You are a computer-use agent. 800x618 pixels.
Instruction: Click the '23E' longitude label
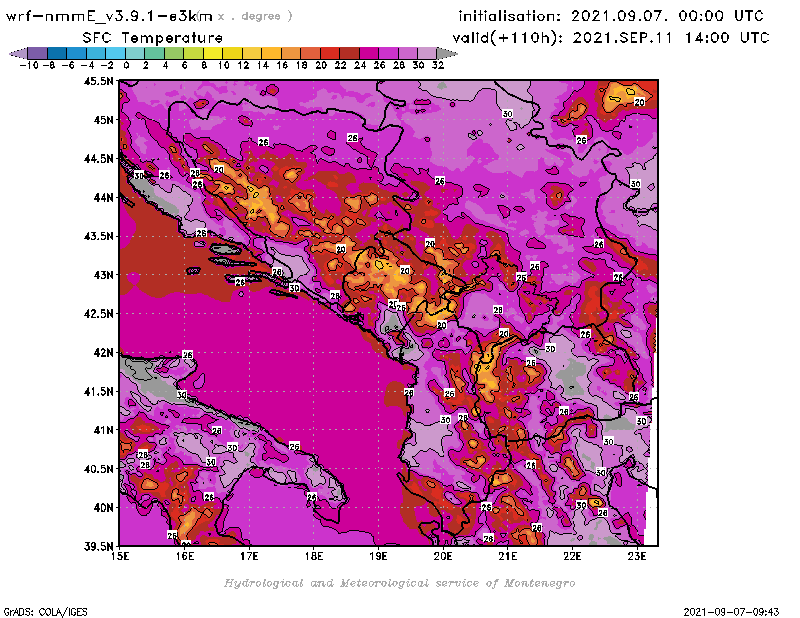tap(637, 556)
